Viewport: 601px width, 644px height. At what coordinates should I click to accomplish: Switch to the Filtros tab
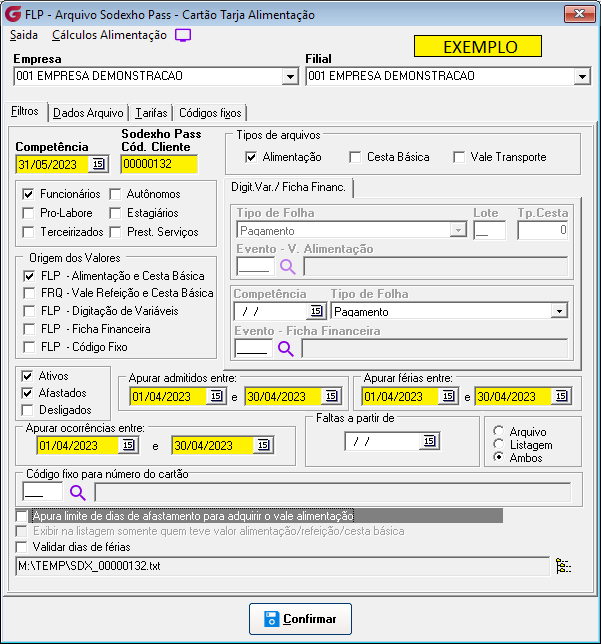(x=25, y=111)
